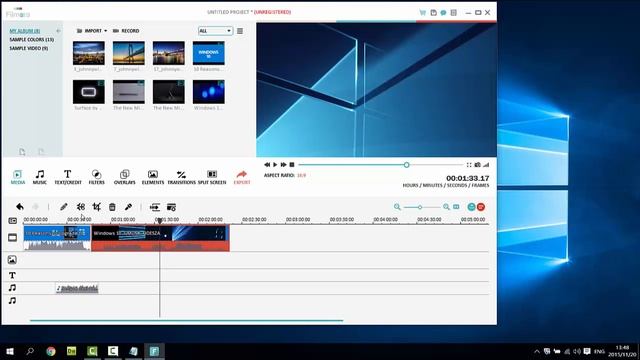Click the back arrow beside My Album

58,31
